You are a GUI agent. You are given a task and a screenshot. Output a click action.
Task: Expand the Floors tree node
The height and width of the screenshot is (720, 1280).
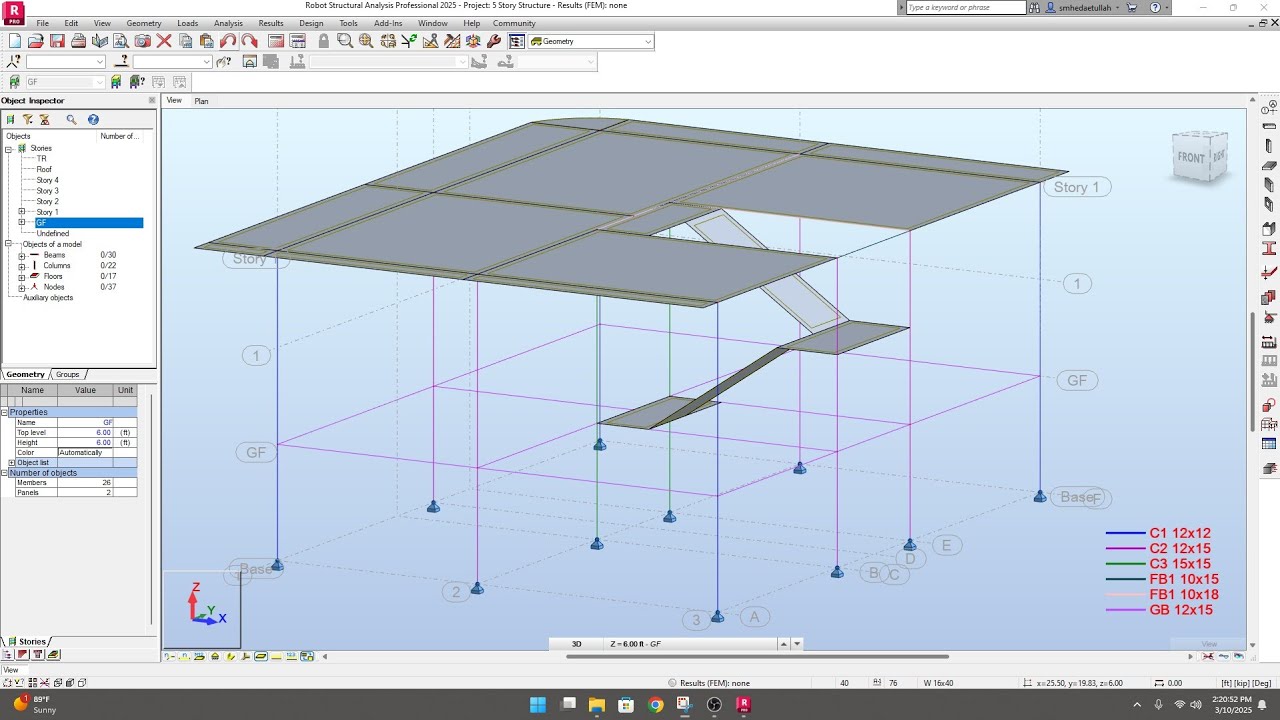[x=22, y=276]
